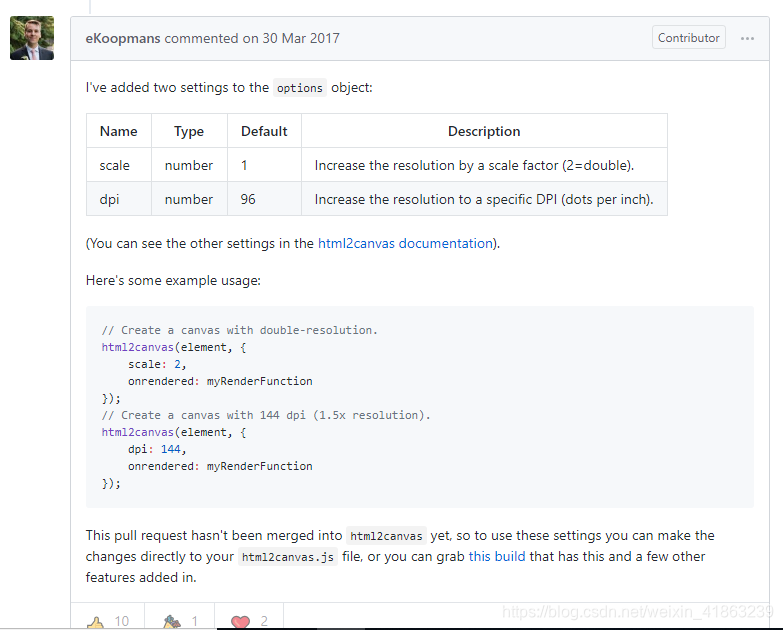Click the default value '1' cell
This screenshot has width=783, height=630.
(x=264, y=165)
